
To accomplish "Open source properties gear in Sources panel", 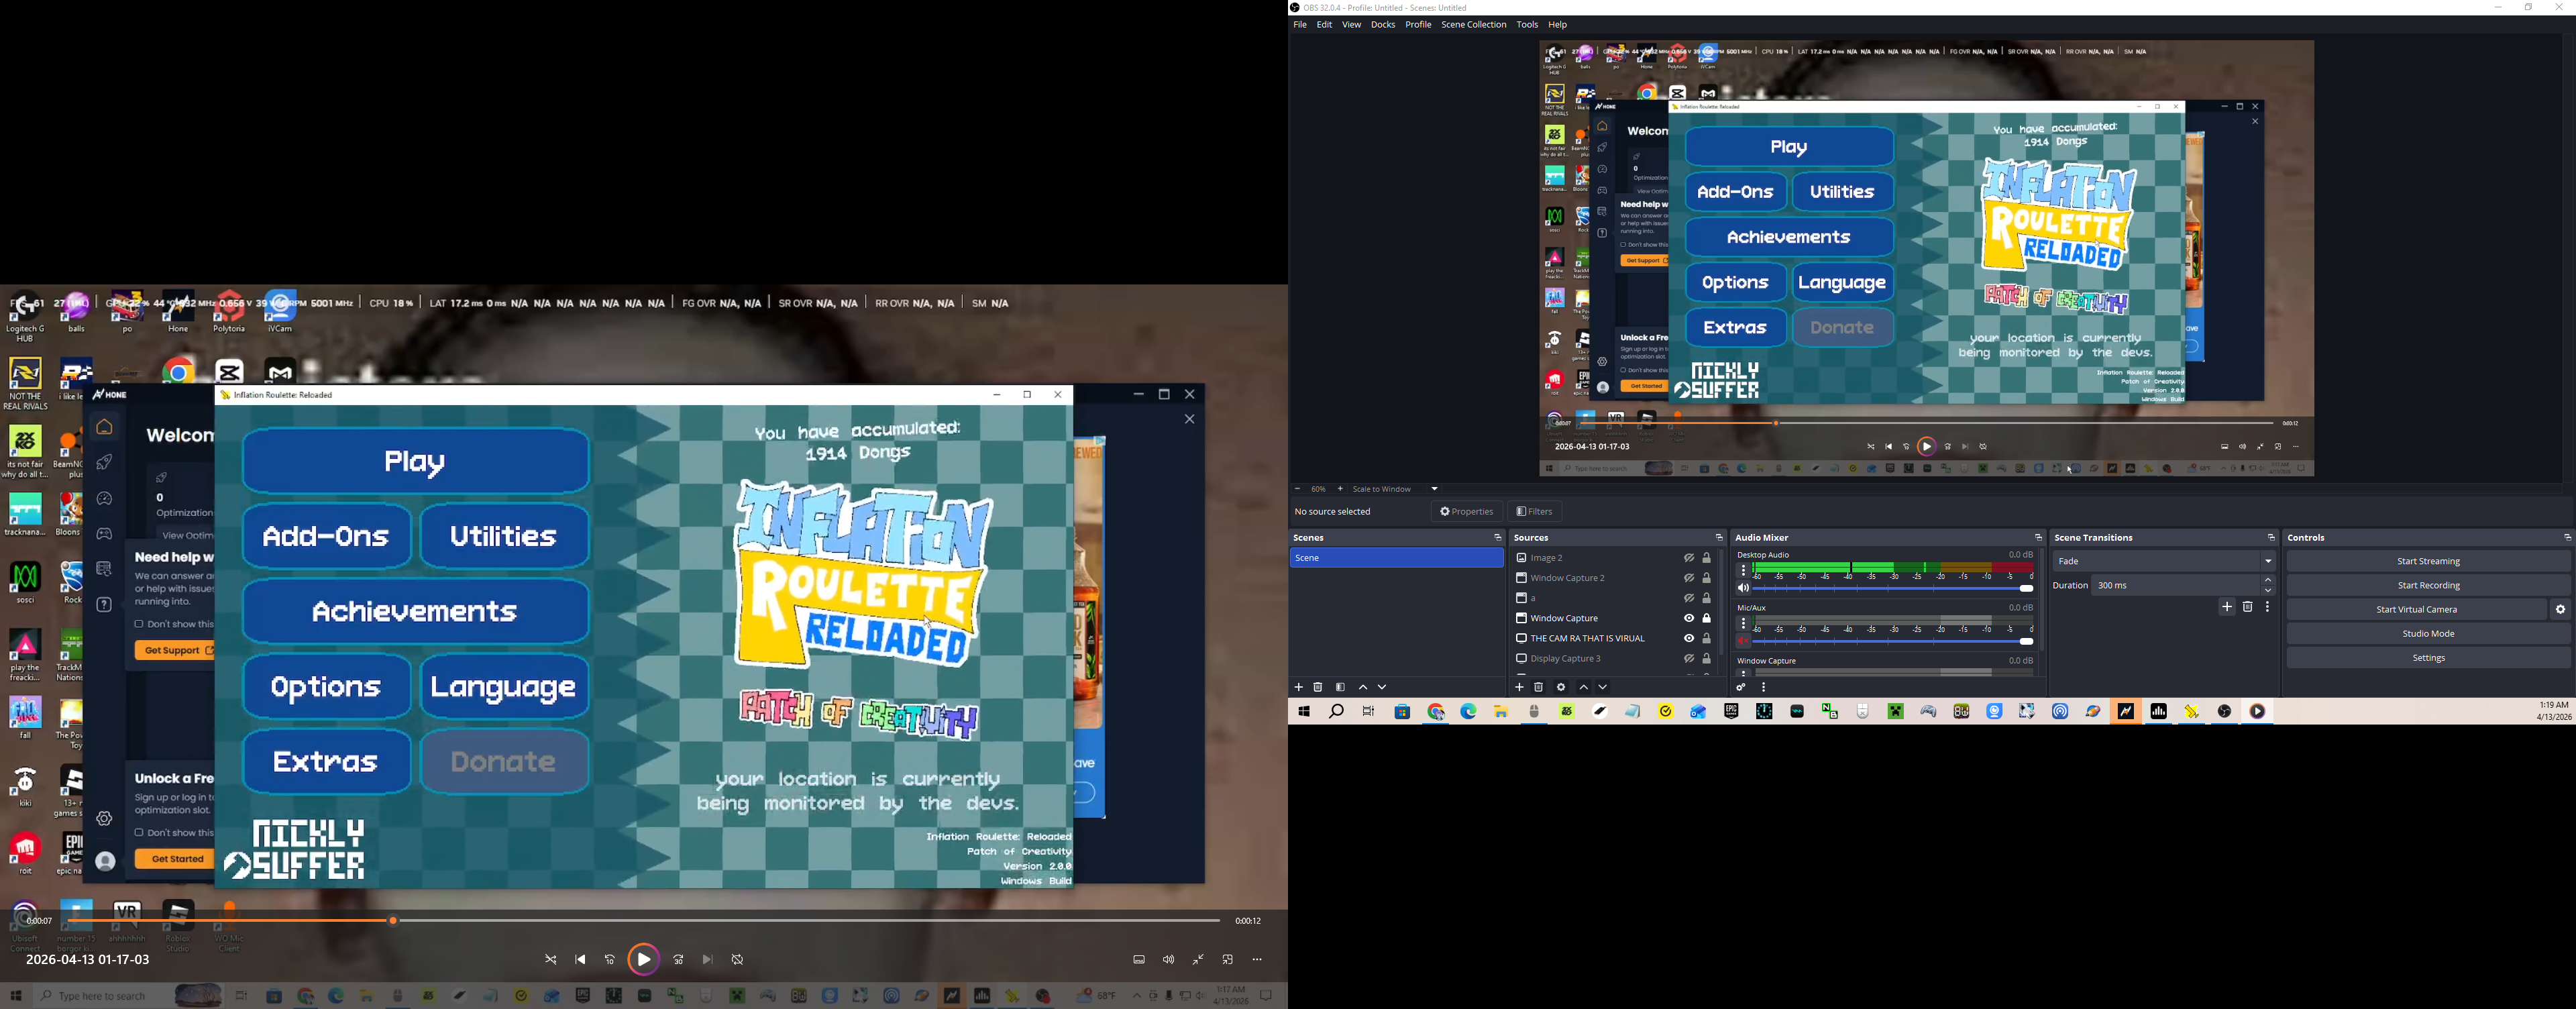I will tap(1561, 688).
